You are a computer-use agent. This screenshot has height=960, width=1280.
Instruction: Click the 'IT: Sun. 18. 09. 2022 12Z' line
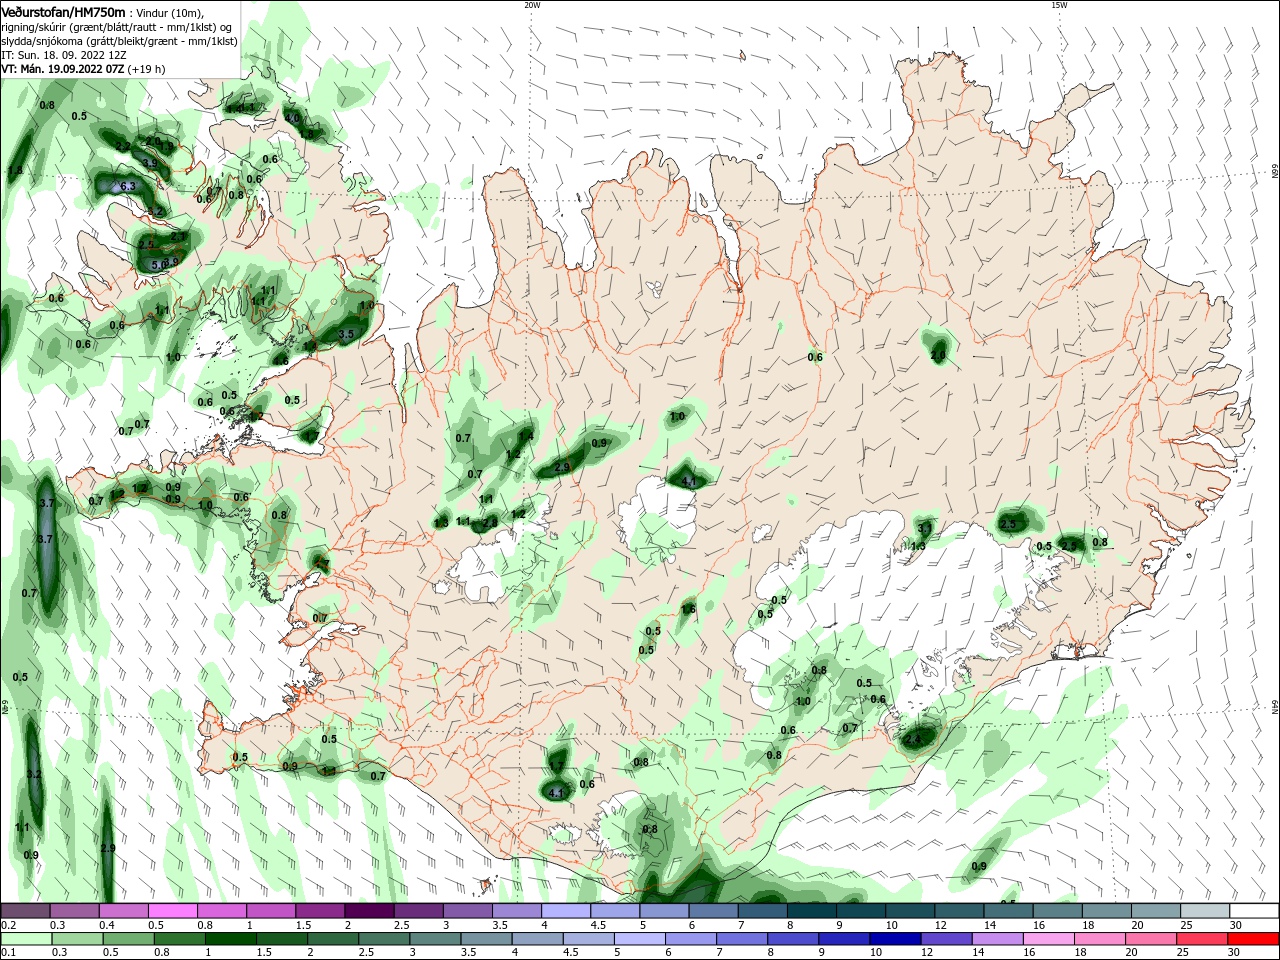click(x=64, y=55)
